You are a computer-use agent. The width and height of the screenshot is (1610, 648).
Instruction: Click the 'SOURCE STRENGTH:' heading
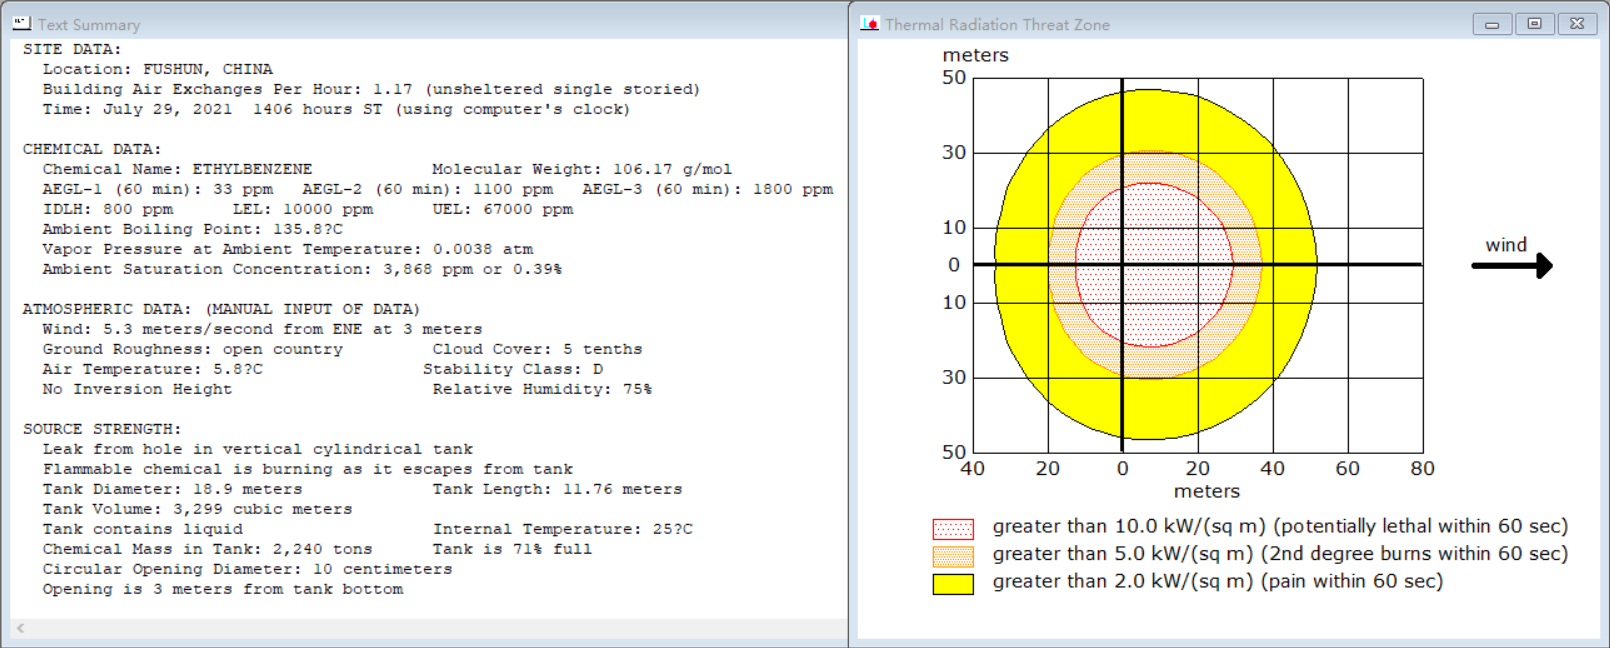(102, 429)
